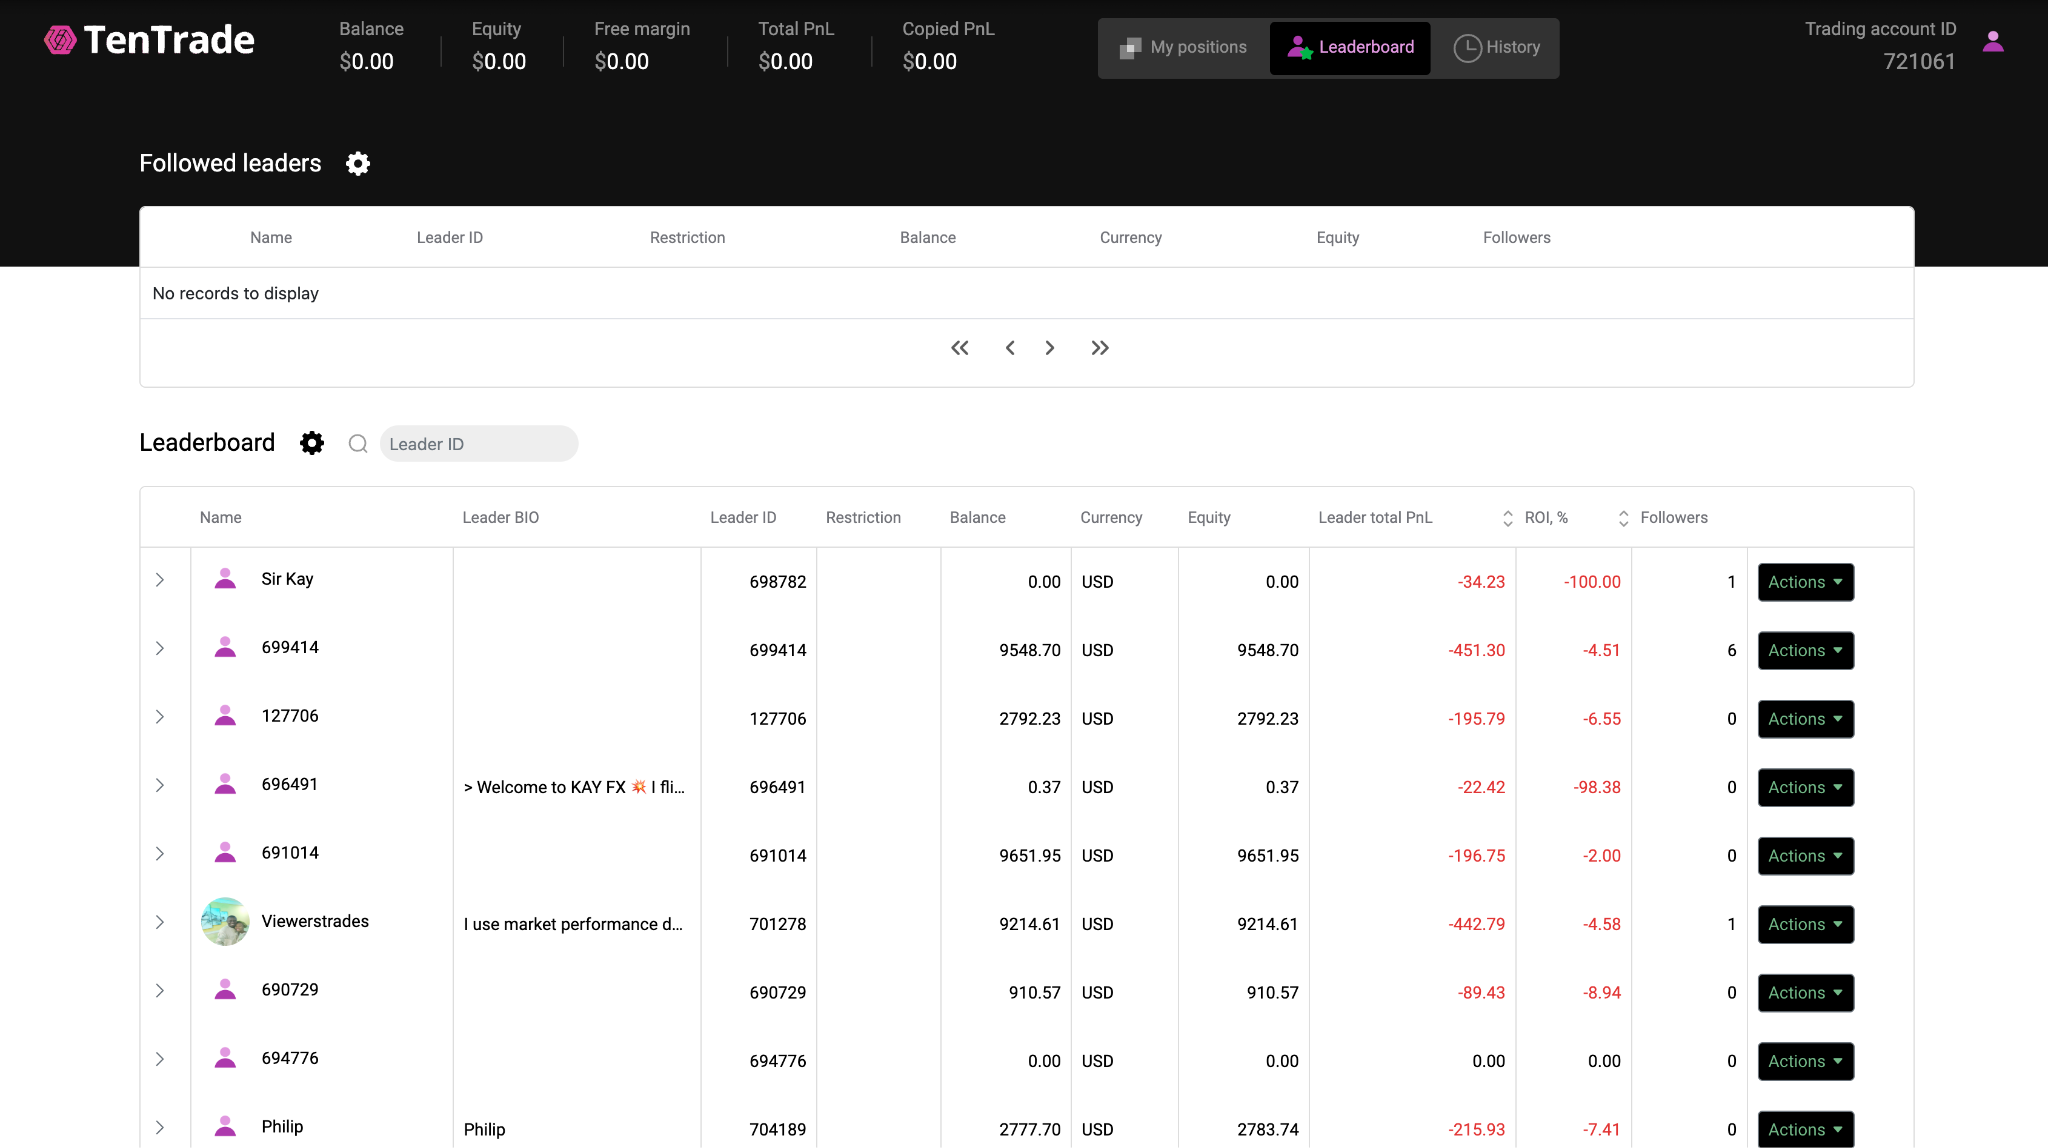Open Actions dropdown for Sir Kay
This screenshot has width=2048, height=1148.
[1806, 582]
